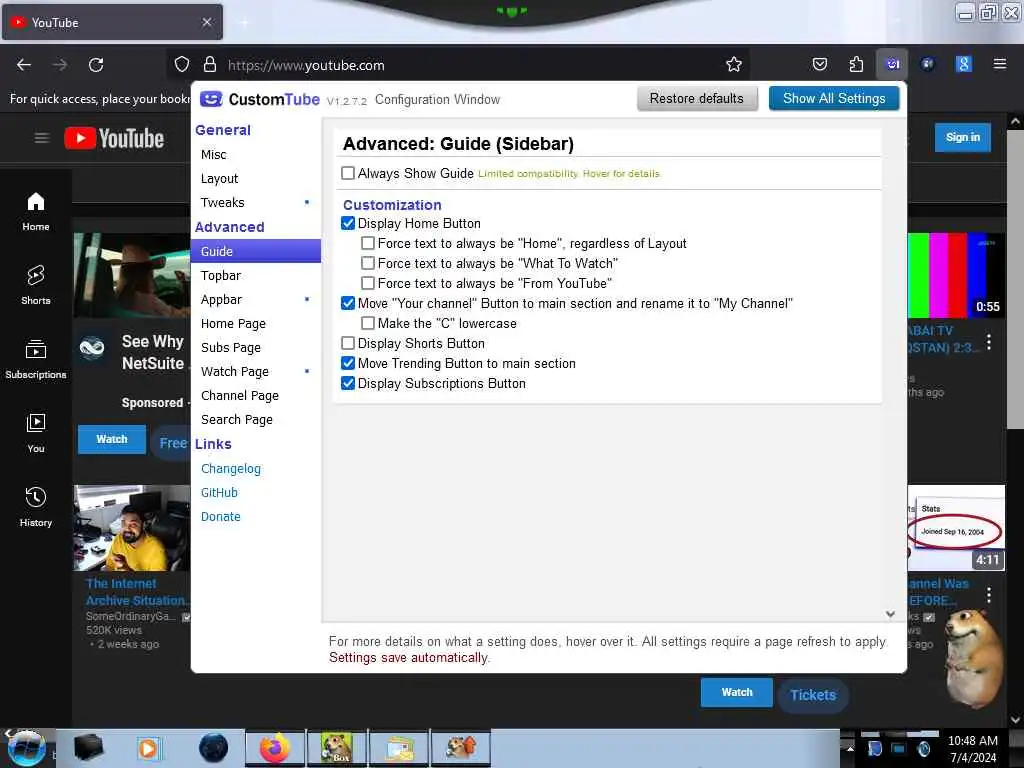
Task: Open the Extensions puzzle icon
Action: coord(856,64)
